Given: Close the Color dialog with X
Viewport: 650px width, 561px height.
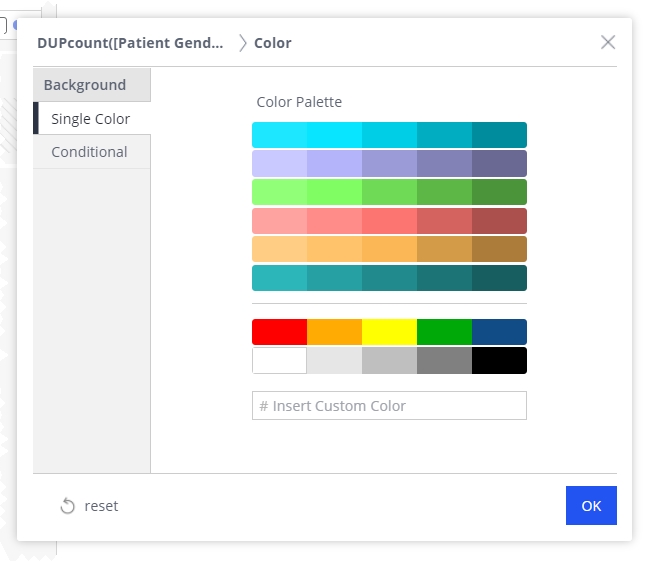Looking at the screenshot, I should click(608, 42).
